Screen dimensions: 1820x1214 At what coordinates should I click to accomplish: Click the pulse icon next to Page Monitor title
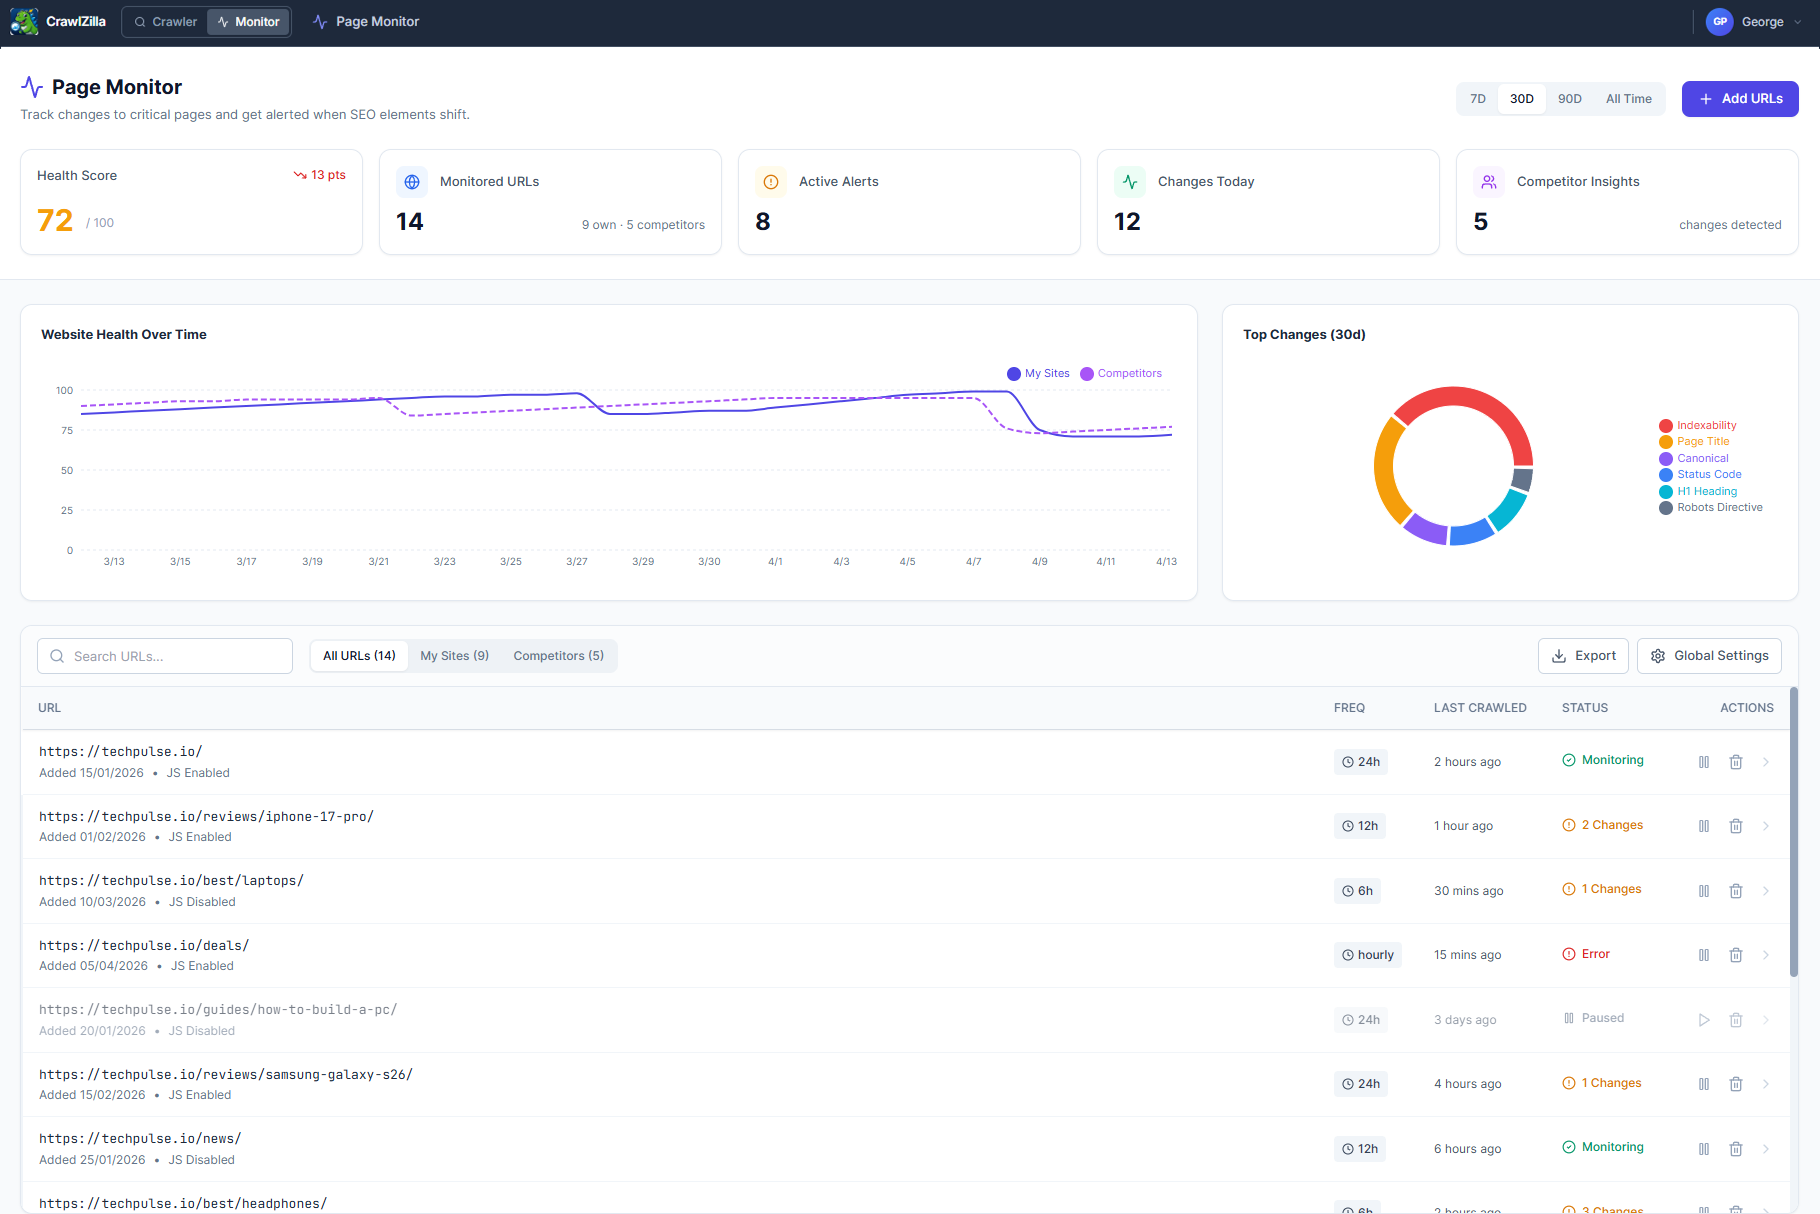pyautogui.click(x=31, y=87)
